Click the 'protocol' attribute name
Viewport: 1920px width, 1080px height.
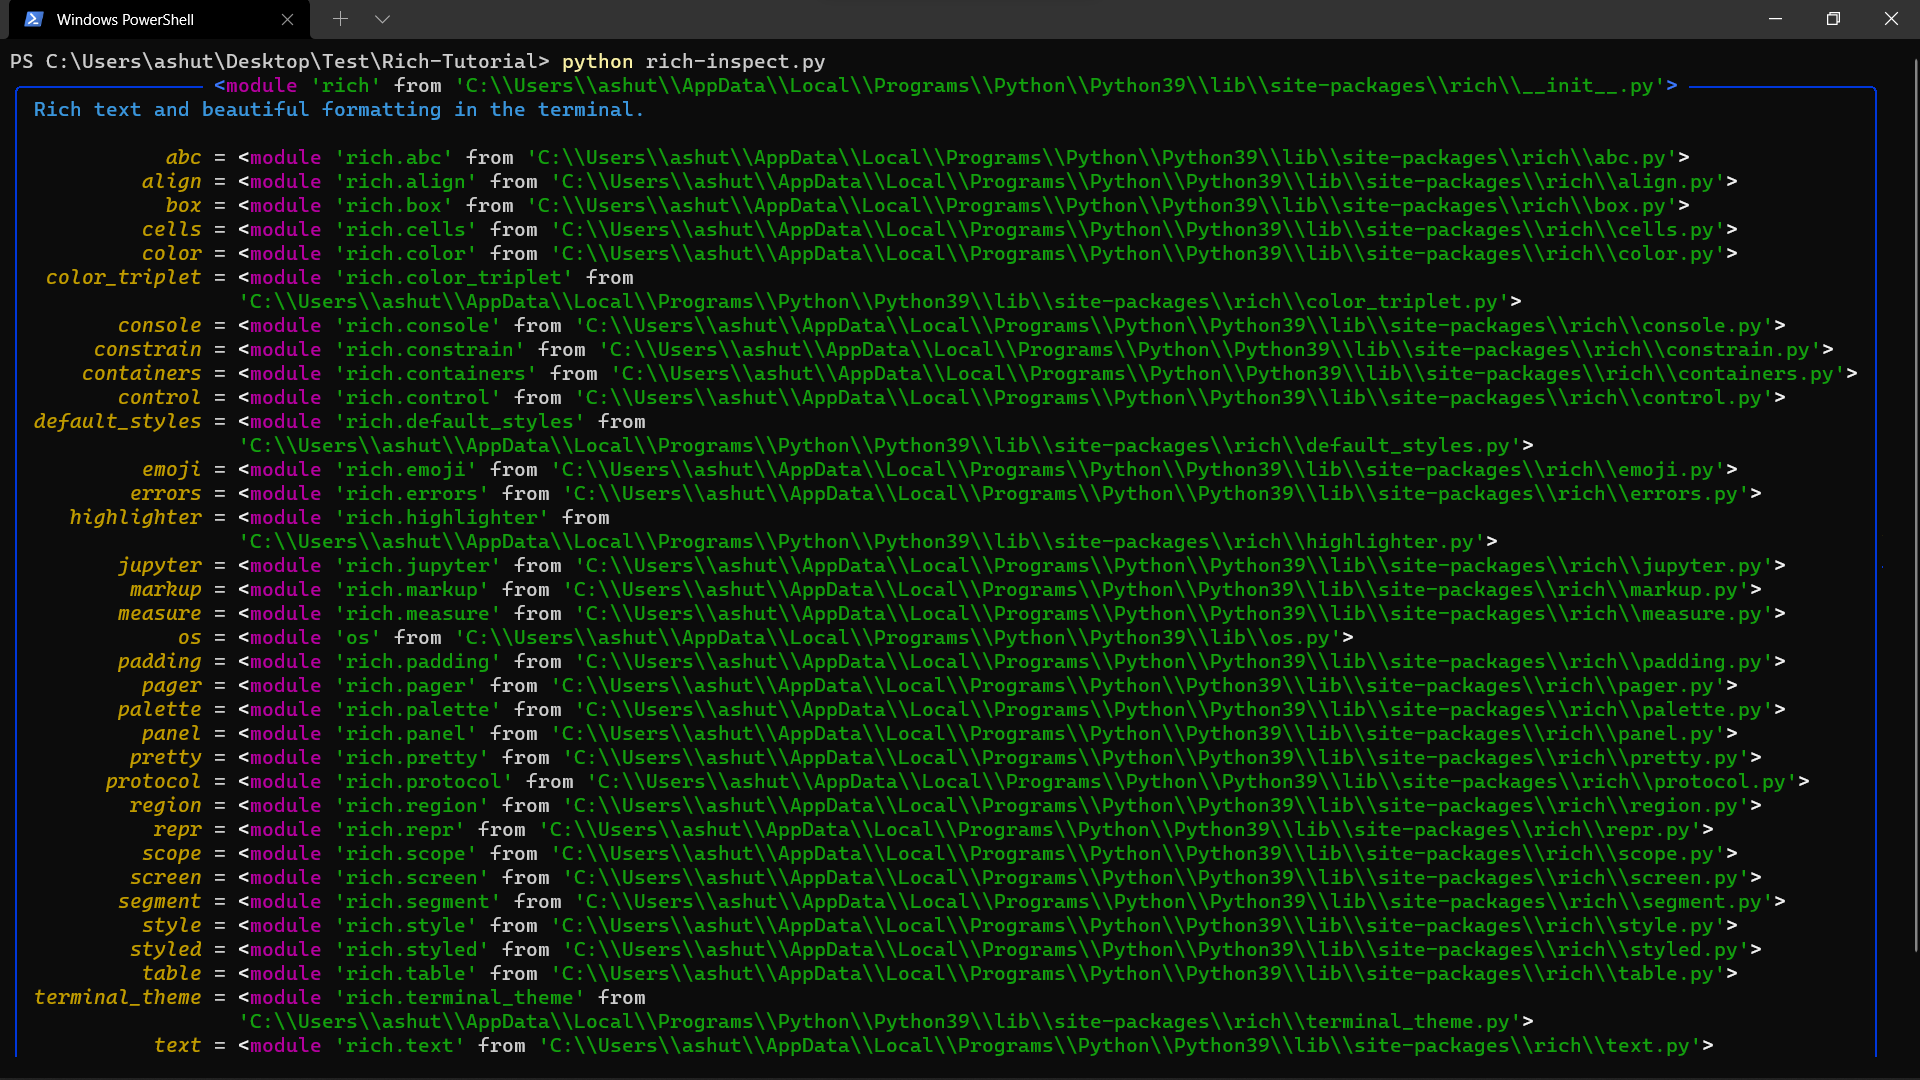pos(153,782)
